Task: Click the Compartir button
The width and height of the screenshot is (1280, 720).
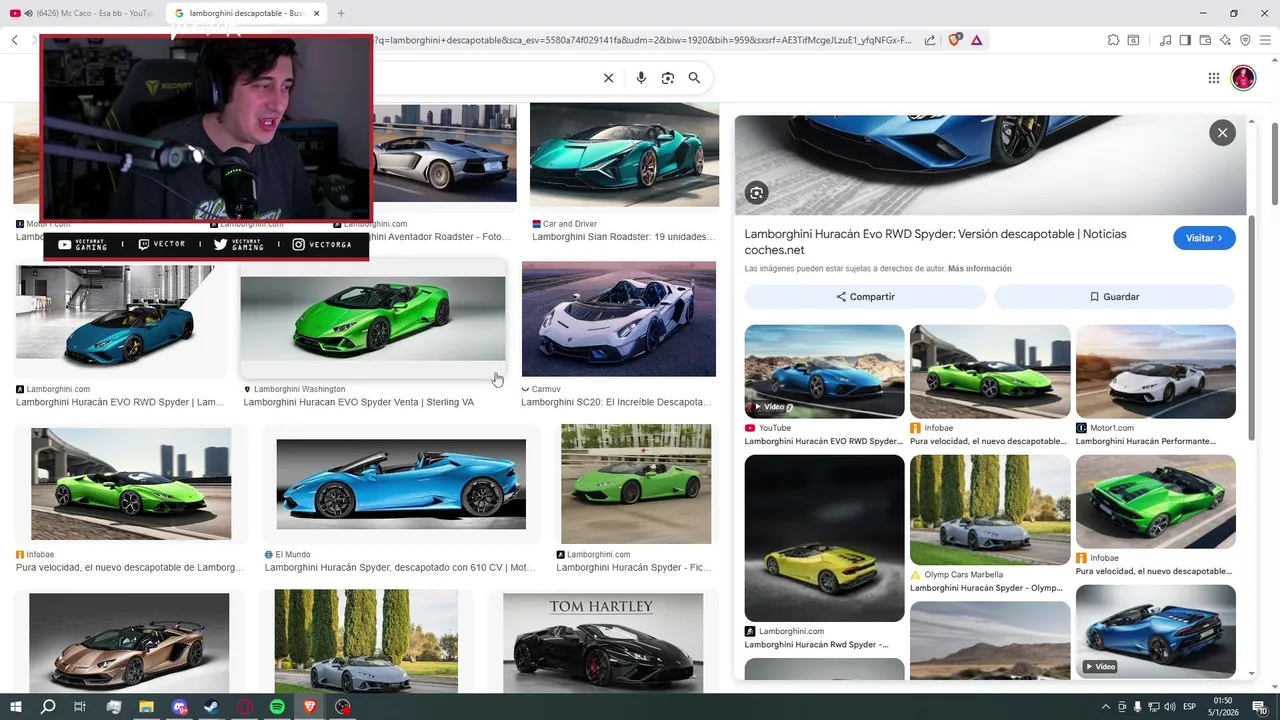Action: (865, 297)
